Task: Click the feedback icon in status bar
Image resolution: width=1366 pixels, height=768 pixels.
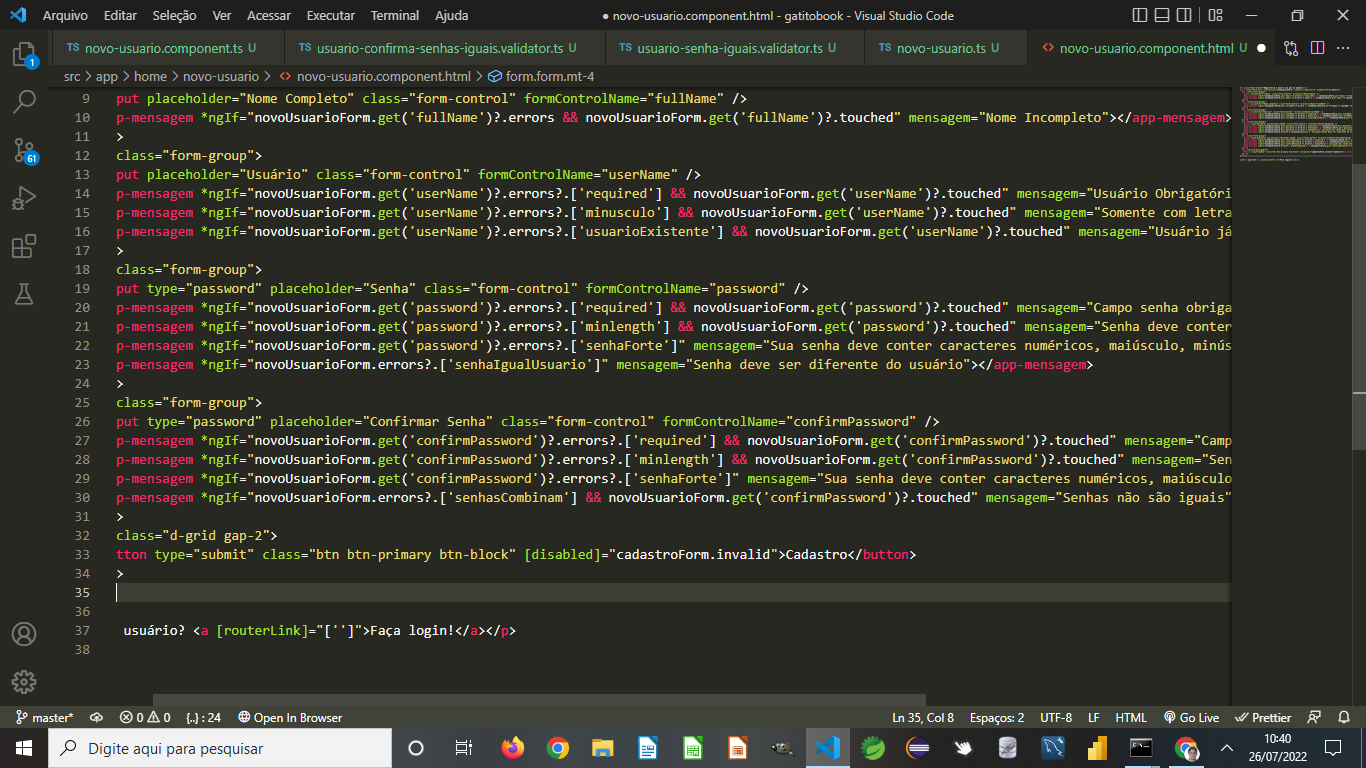Action: point(1316,718)
